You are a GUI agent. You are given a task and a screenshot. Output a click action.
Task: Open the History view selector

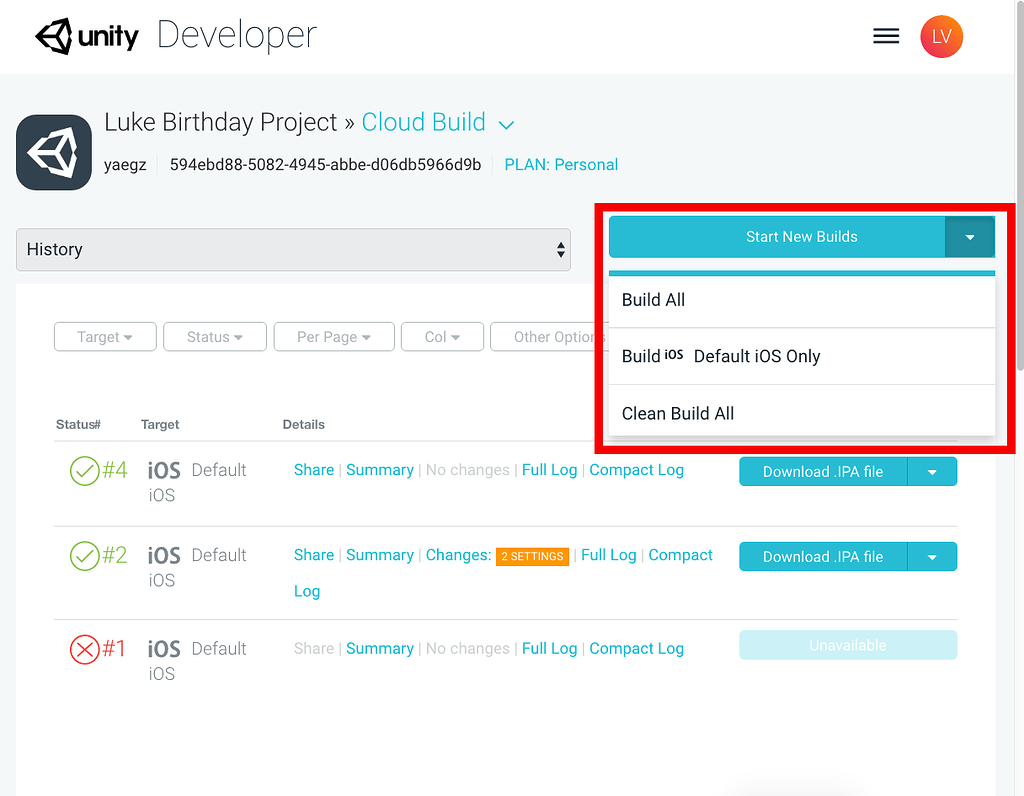pos(293,249)
